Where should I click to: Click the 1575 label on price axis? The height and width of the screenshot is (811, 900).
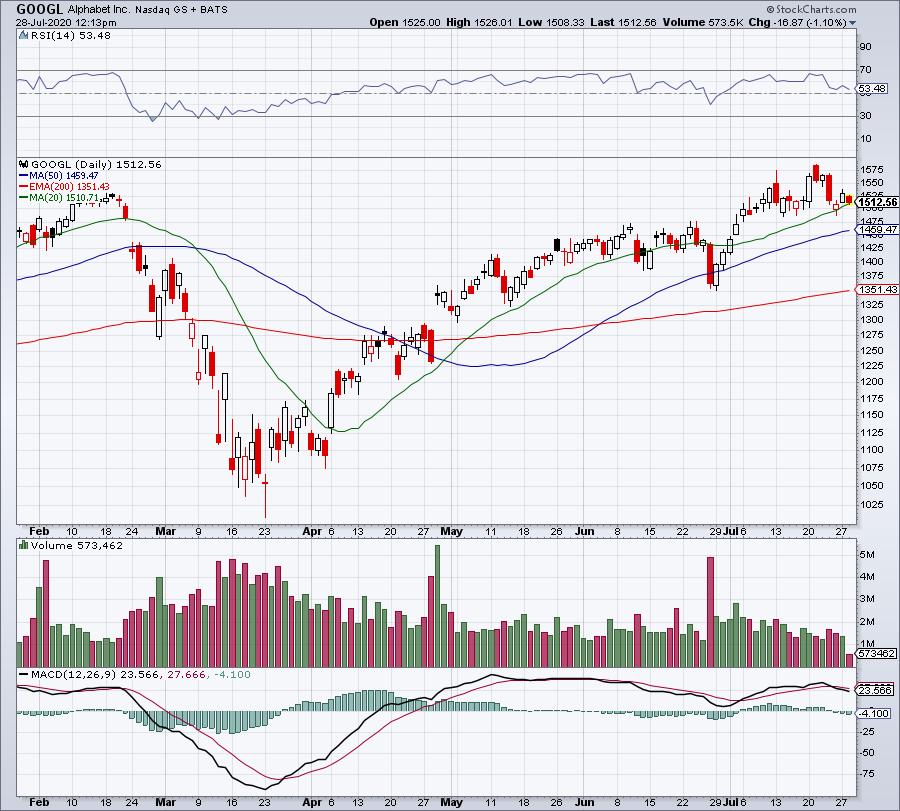pos(872,169)
